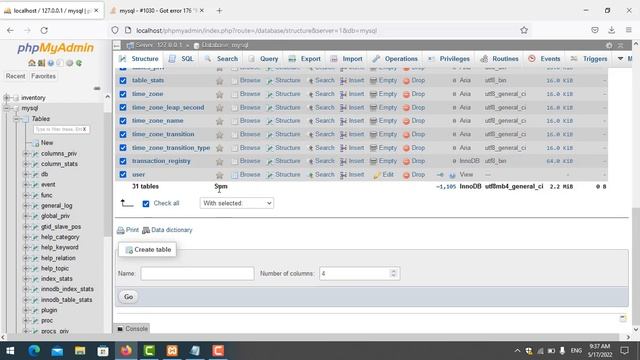The image size is (640, 360).
Task: Click Insert for time_zone_leap_second row
Action: point(352,107)
